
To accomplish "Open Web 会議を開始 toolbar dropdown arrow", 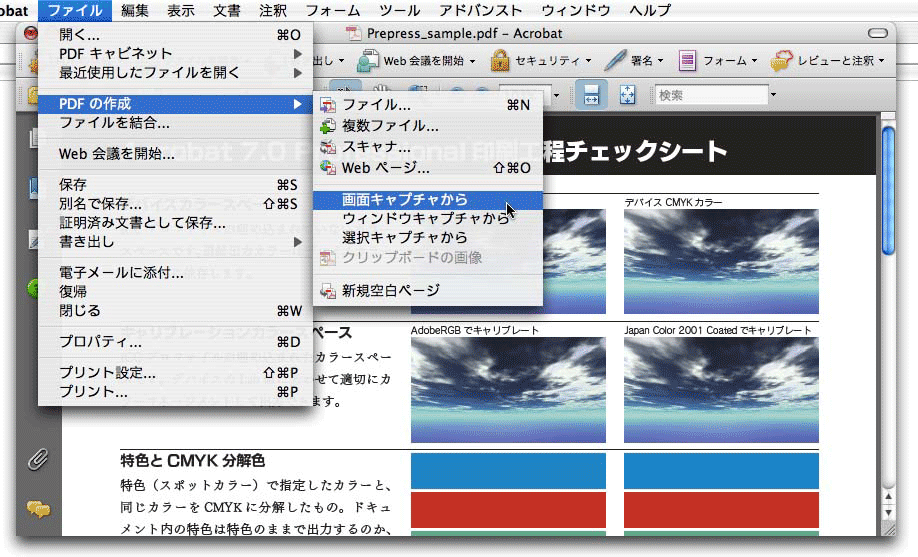I will tap(472, 61).
